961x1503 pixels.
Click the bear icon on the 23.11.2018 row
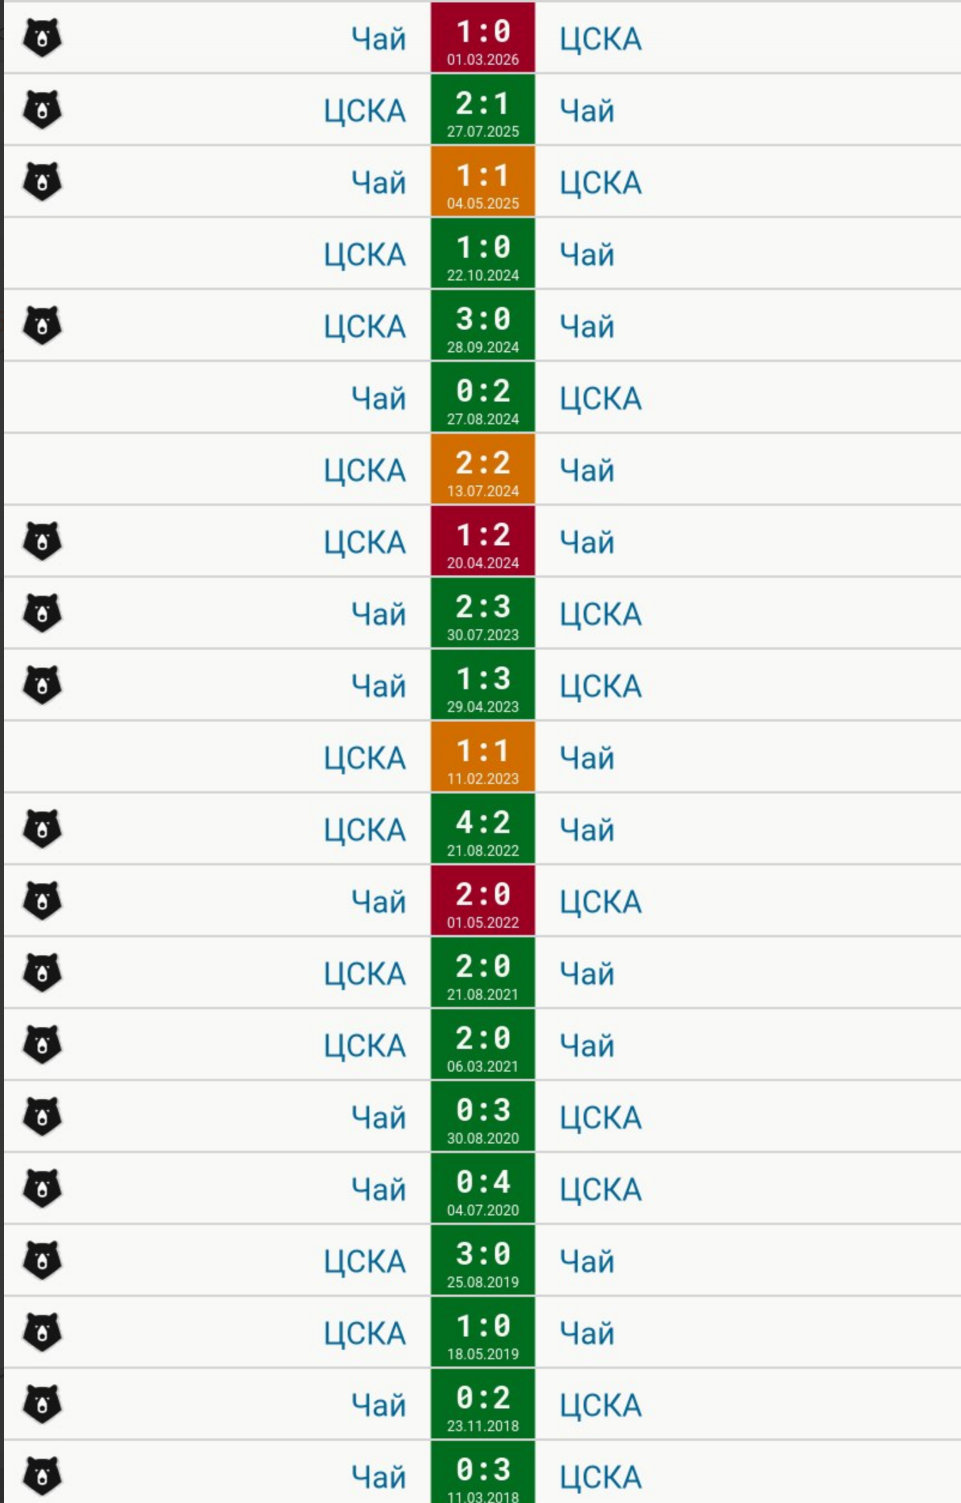coord(42,1404)
